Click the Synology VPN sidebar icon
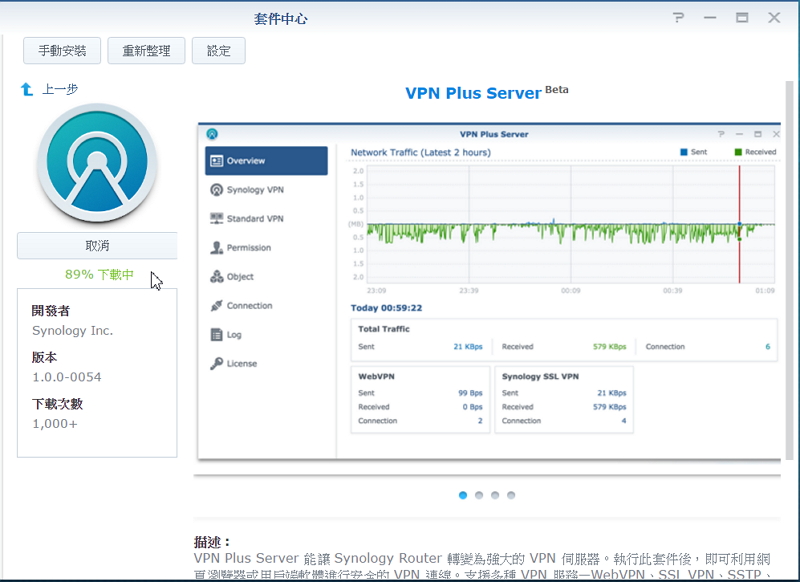The height and width of the screenshot is (582, 800). pos(216,190)
